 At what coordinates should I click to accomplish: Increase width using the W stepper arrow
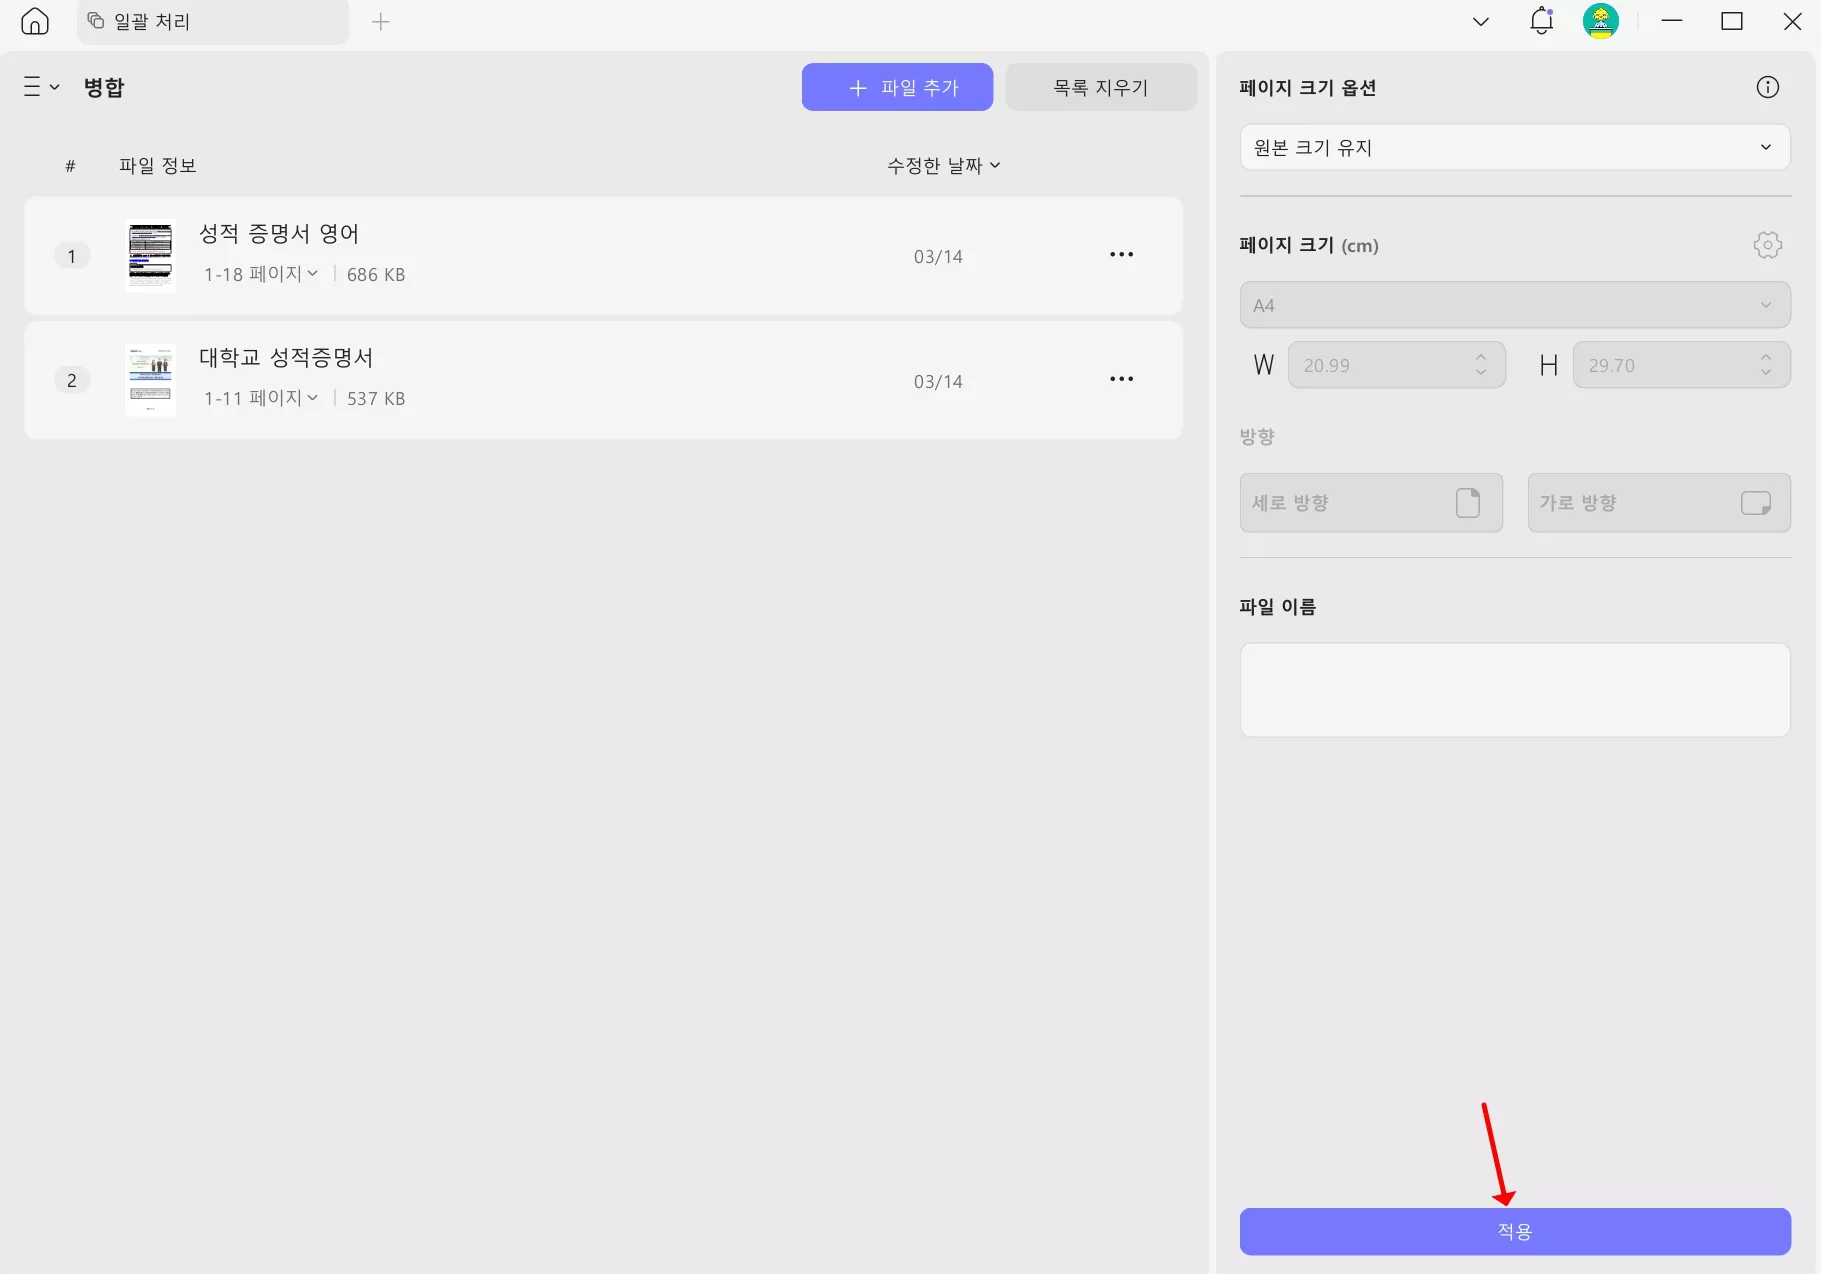1479,357
